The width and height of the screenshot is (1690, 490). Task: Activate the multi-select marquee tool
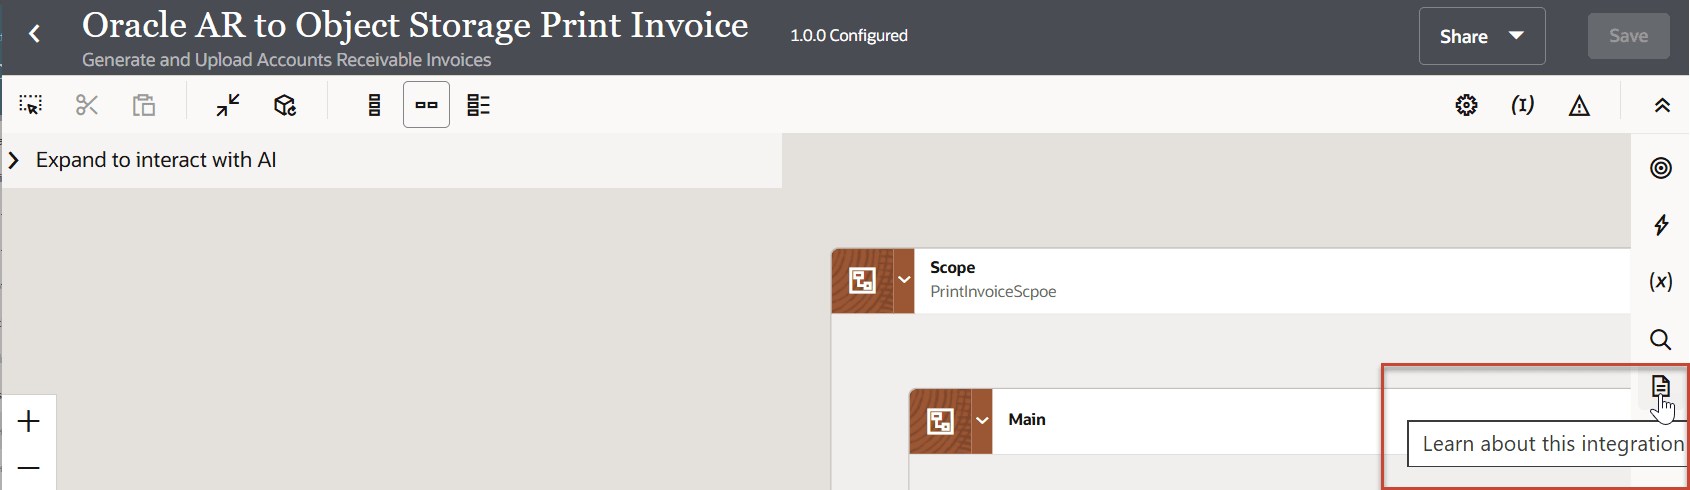[31, 105]
